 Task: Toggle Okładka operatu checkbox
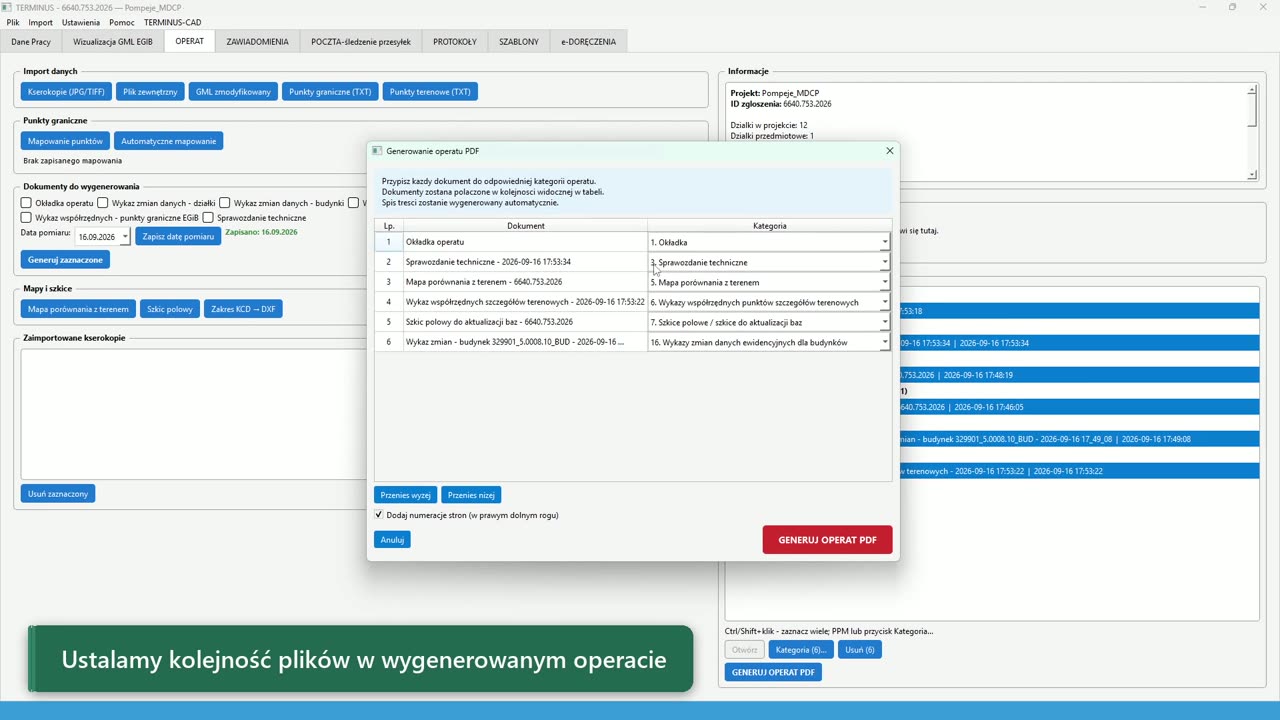coord(26,203)
